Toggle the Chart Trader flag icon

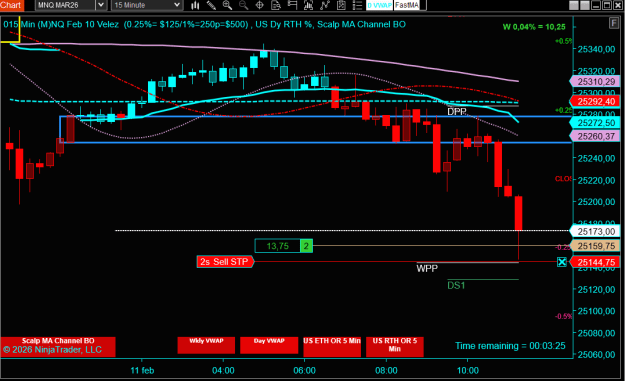(x=292, y=5)
